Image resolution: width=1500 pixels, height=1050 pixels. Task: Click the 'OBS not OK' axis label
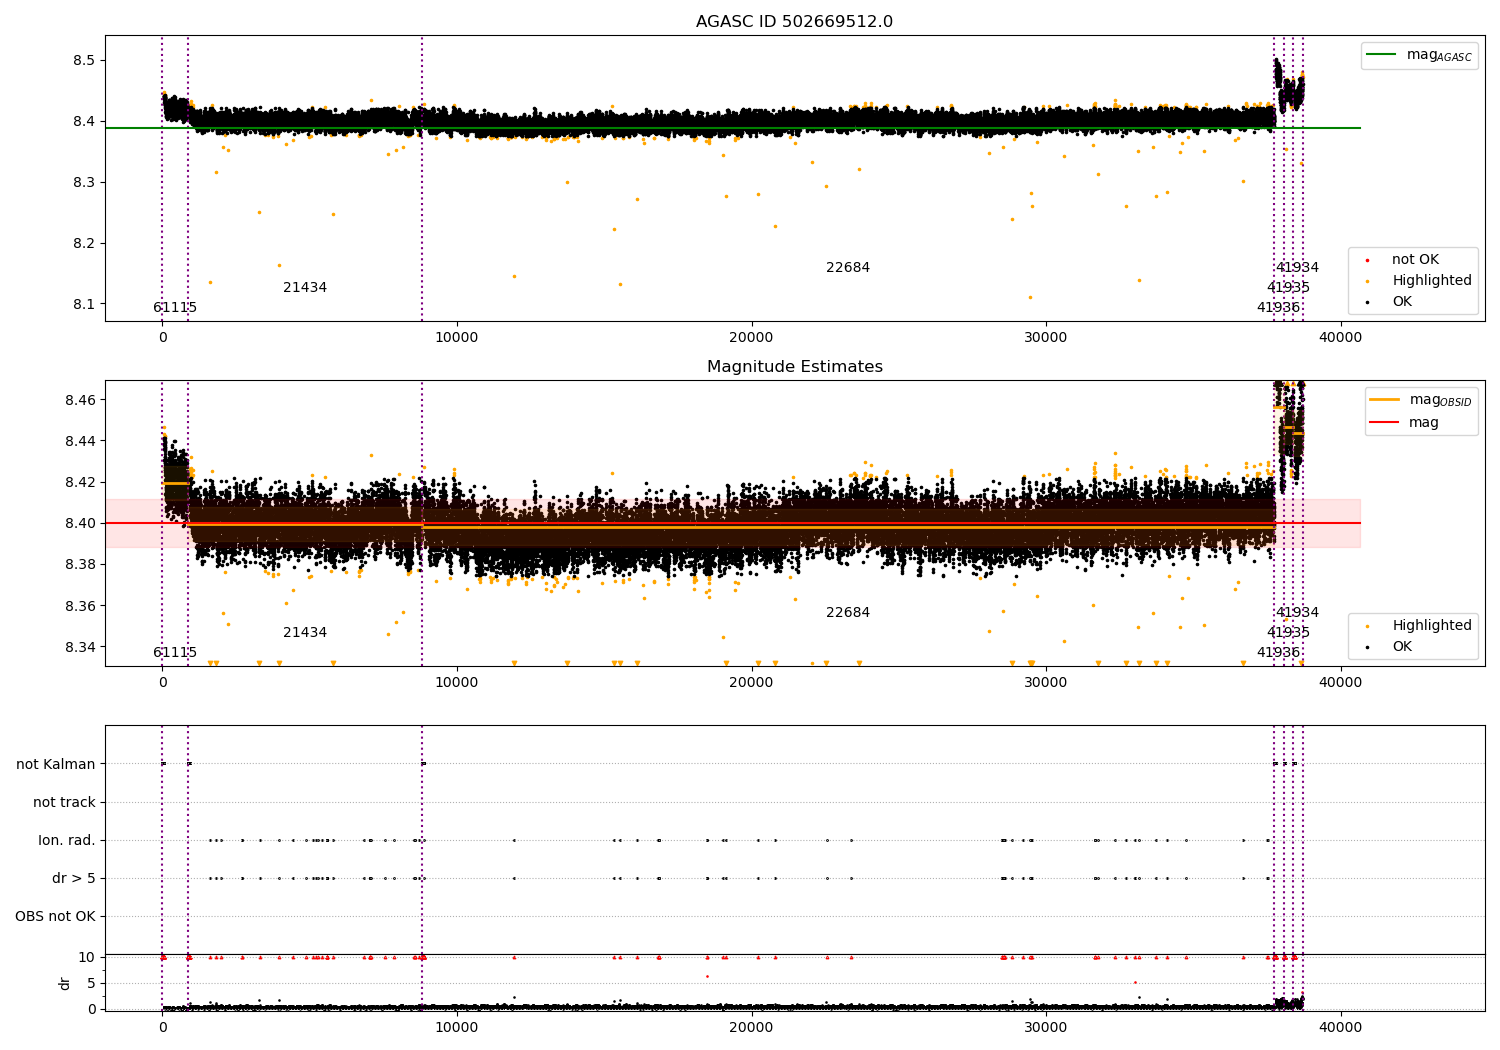56,917
